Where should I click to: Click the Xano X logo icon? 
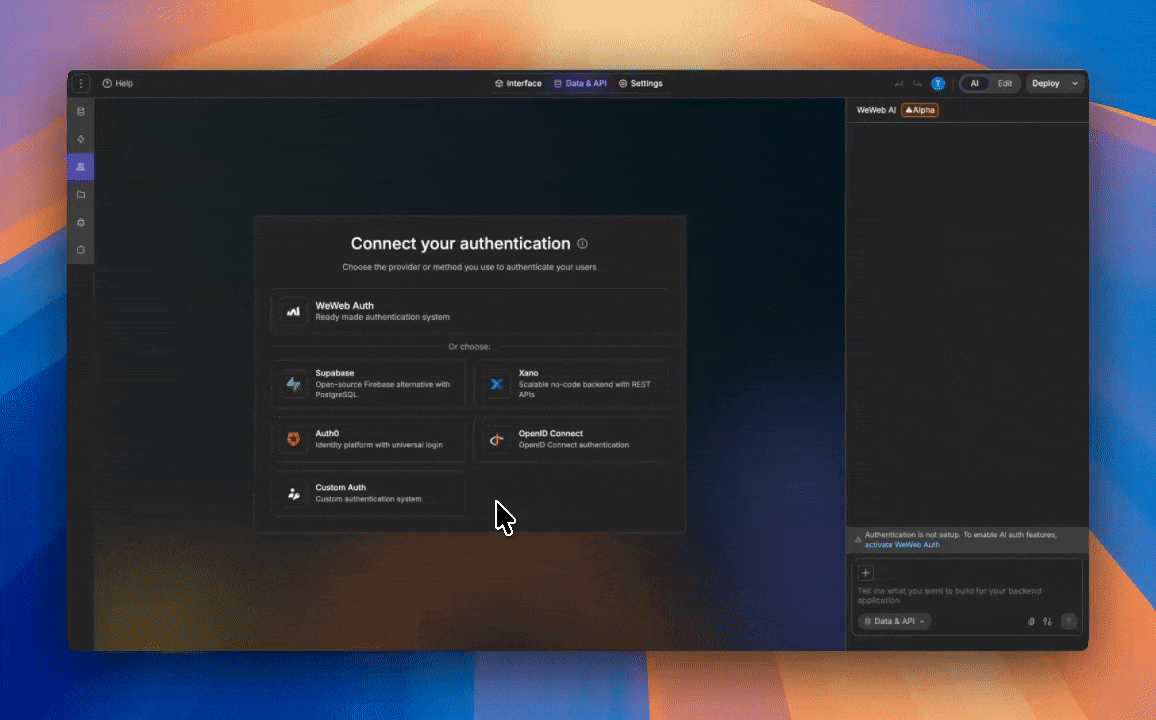(497, 384)
